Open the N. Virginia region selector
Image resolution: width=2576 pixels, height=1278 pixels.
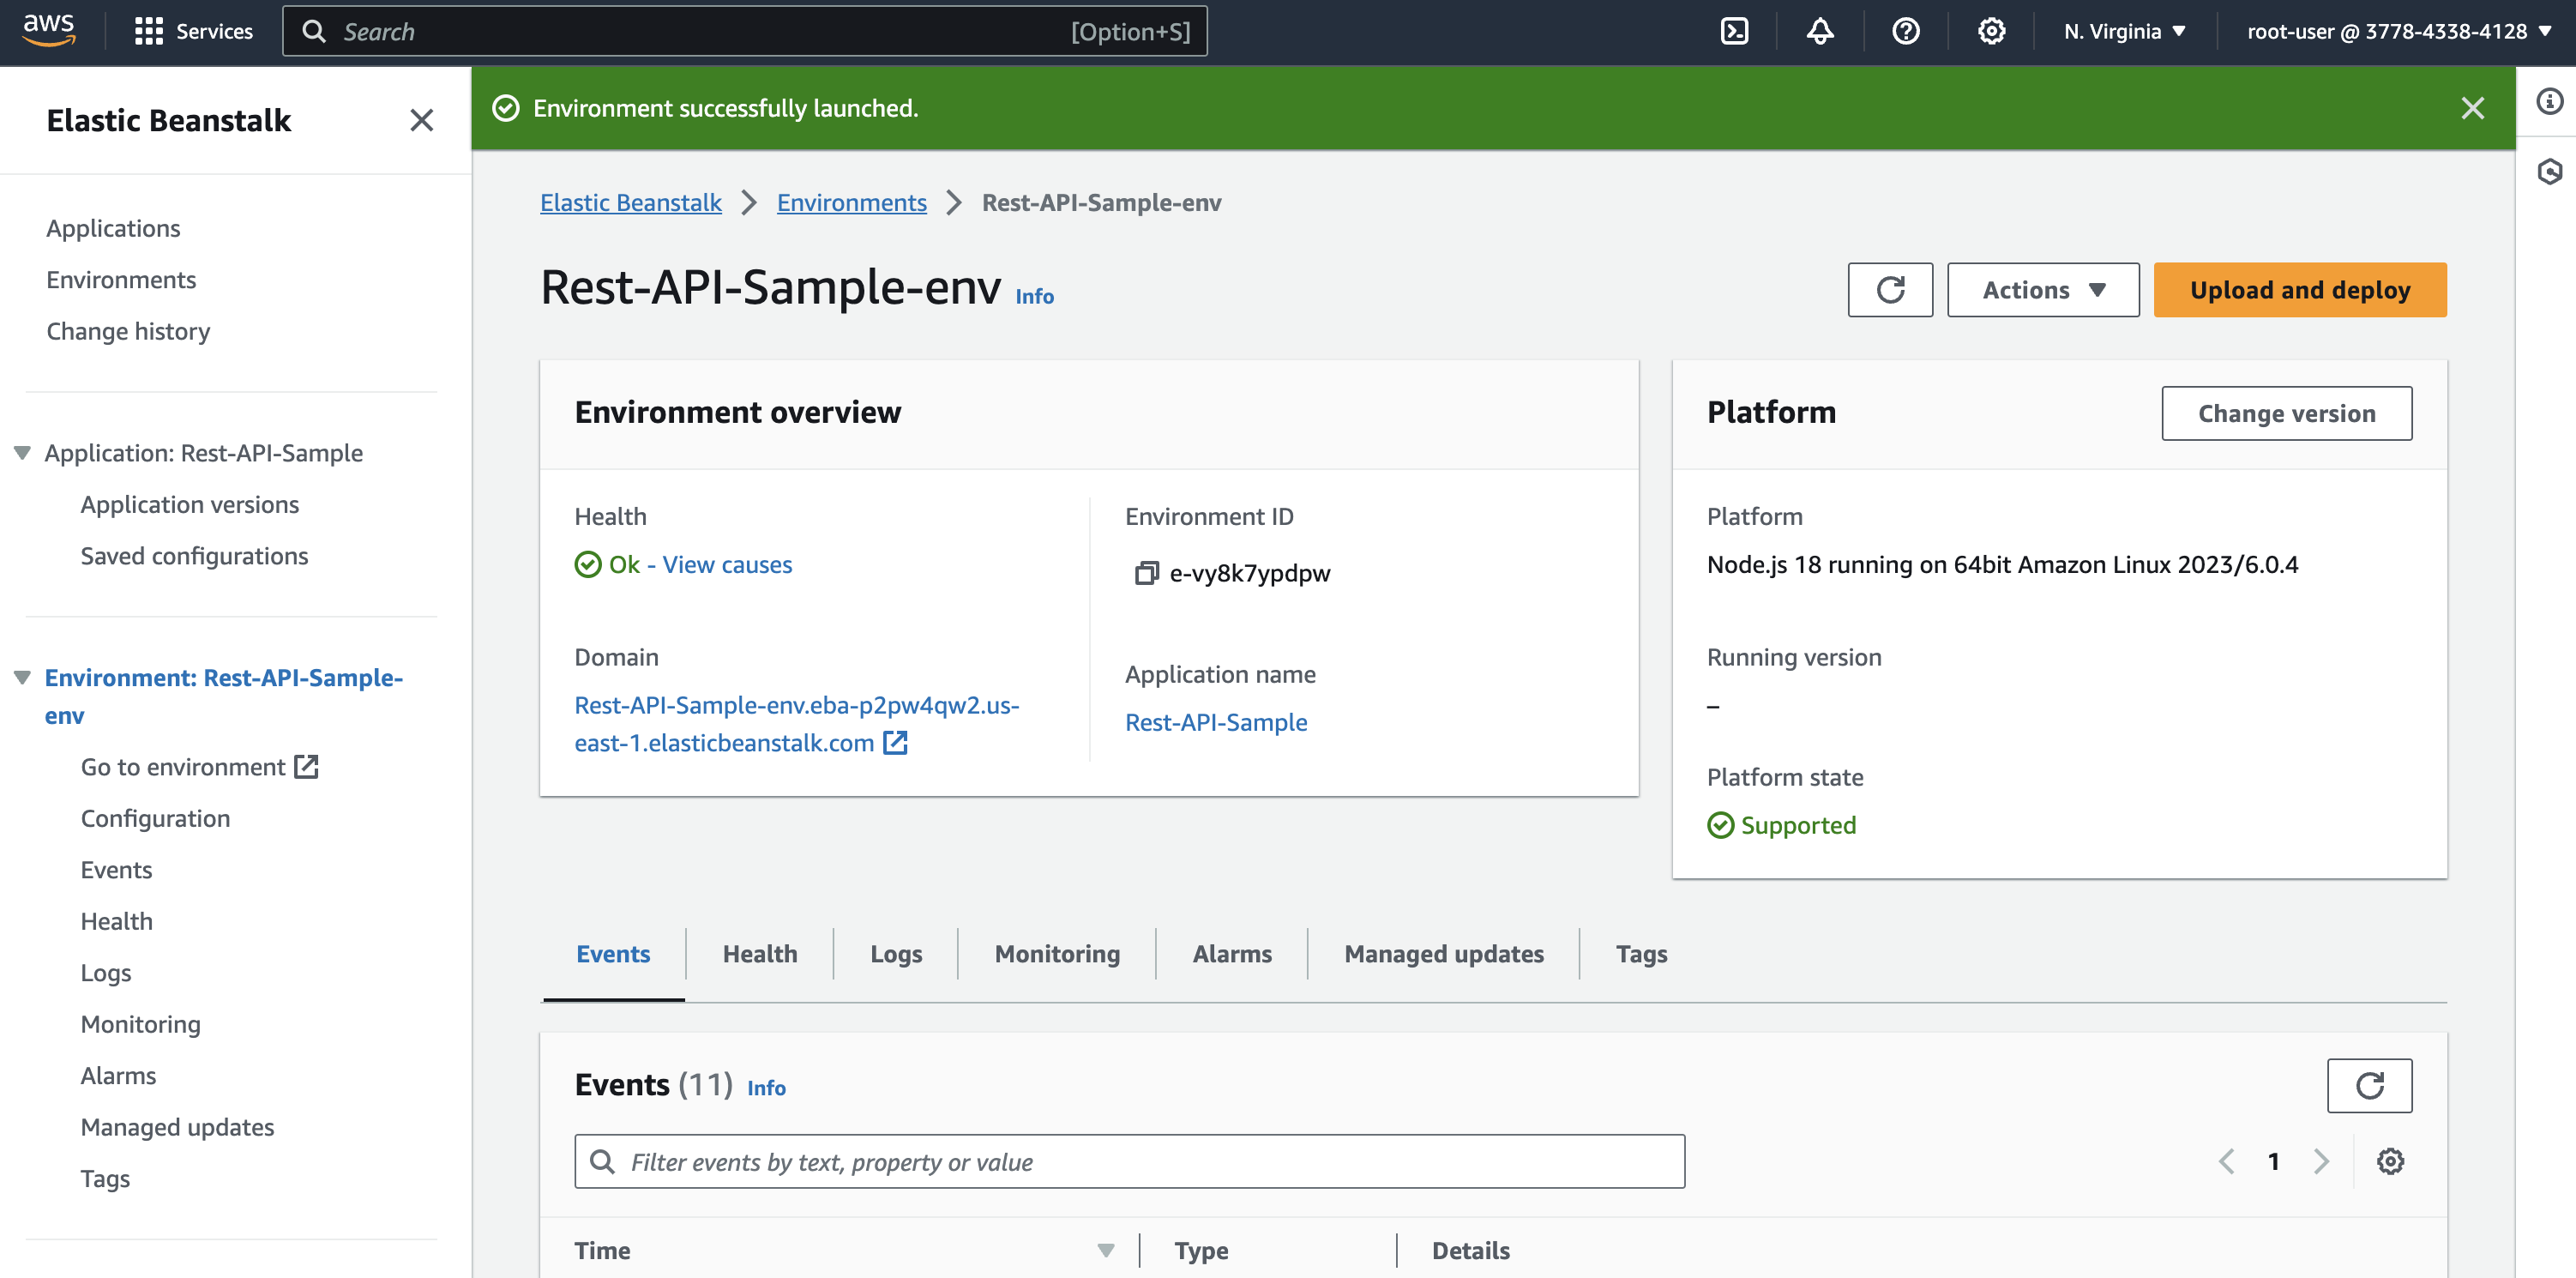[x=2124, y=32]
